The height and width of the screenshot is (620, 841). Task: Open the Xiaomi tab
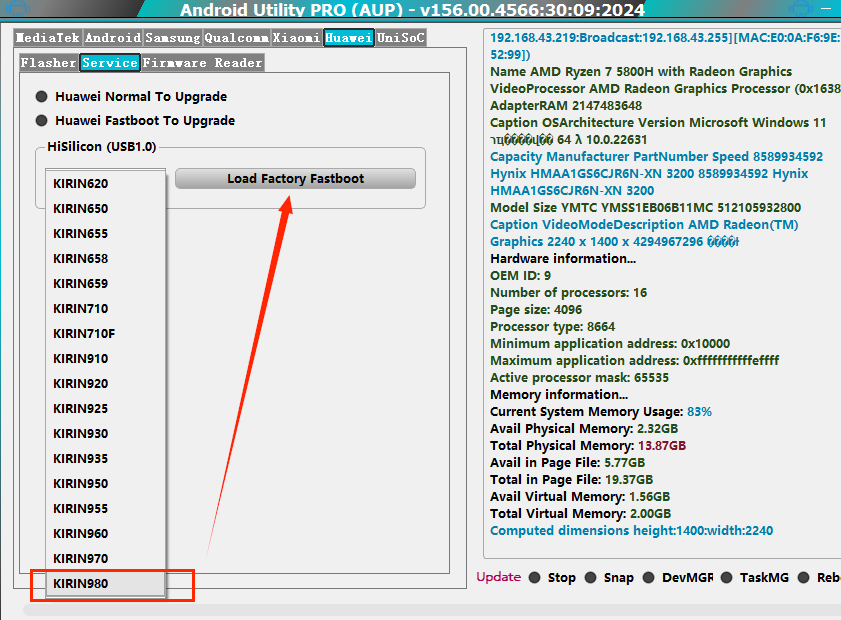click(296, 38)
